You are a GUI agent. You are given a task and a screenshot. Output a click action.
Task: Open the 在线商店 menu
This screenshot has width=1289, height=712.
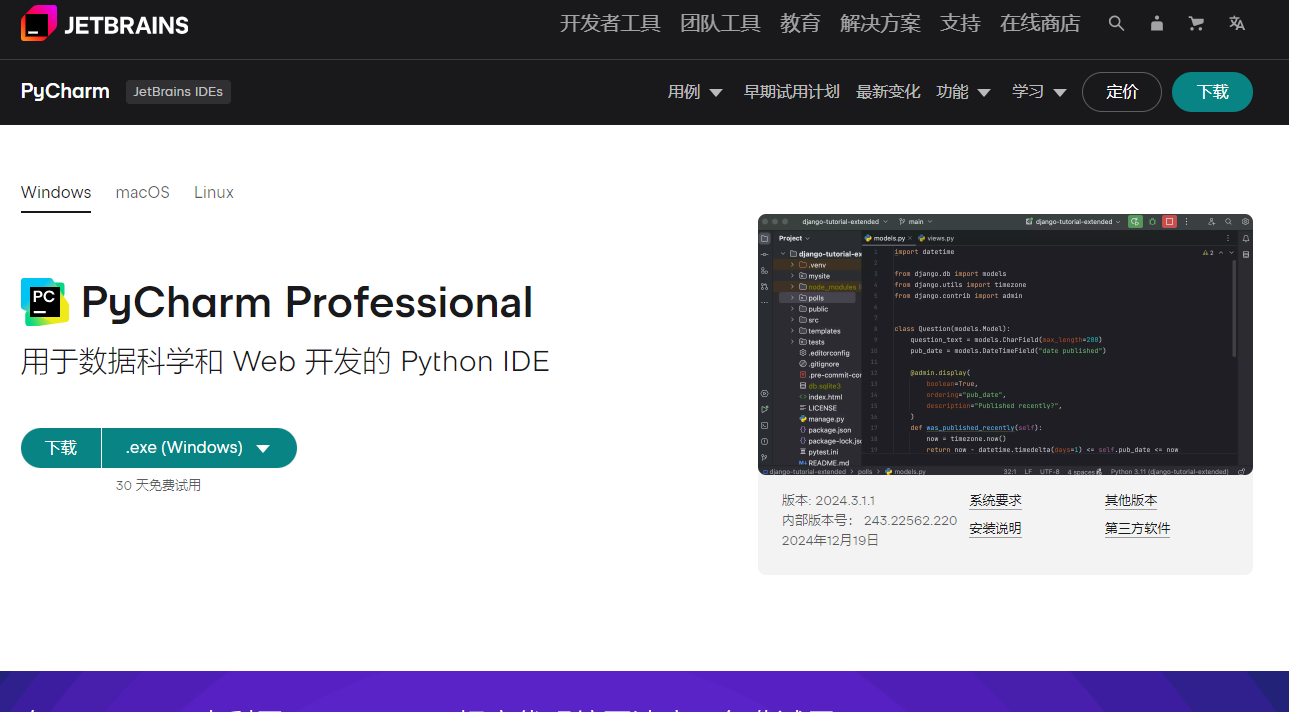point(1040,23)
